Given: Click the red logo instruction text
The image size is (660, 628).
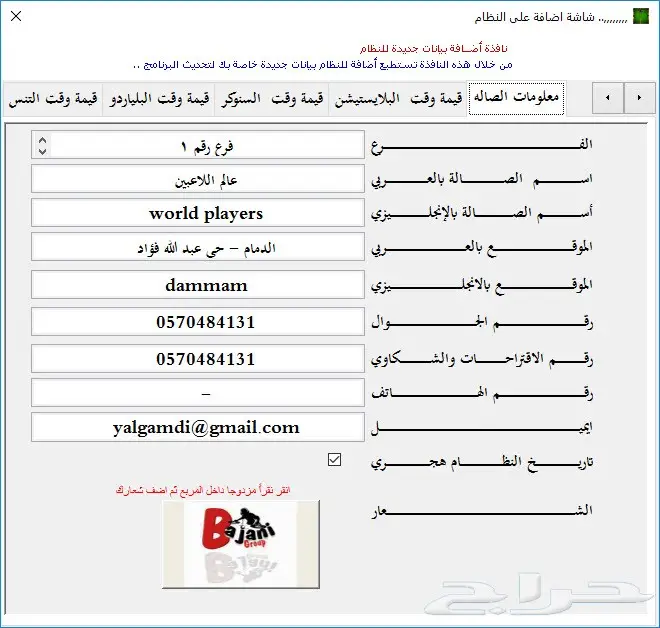Looking at the screenshot, I should tap(203, 490).
